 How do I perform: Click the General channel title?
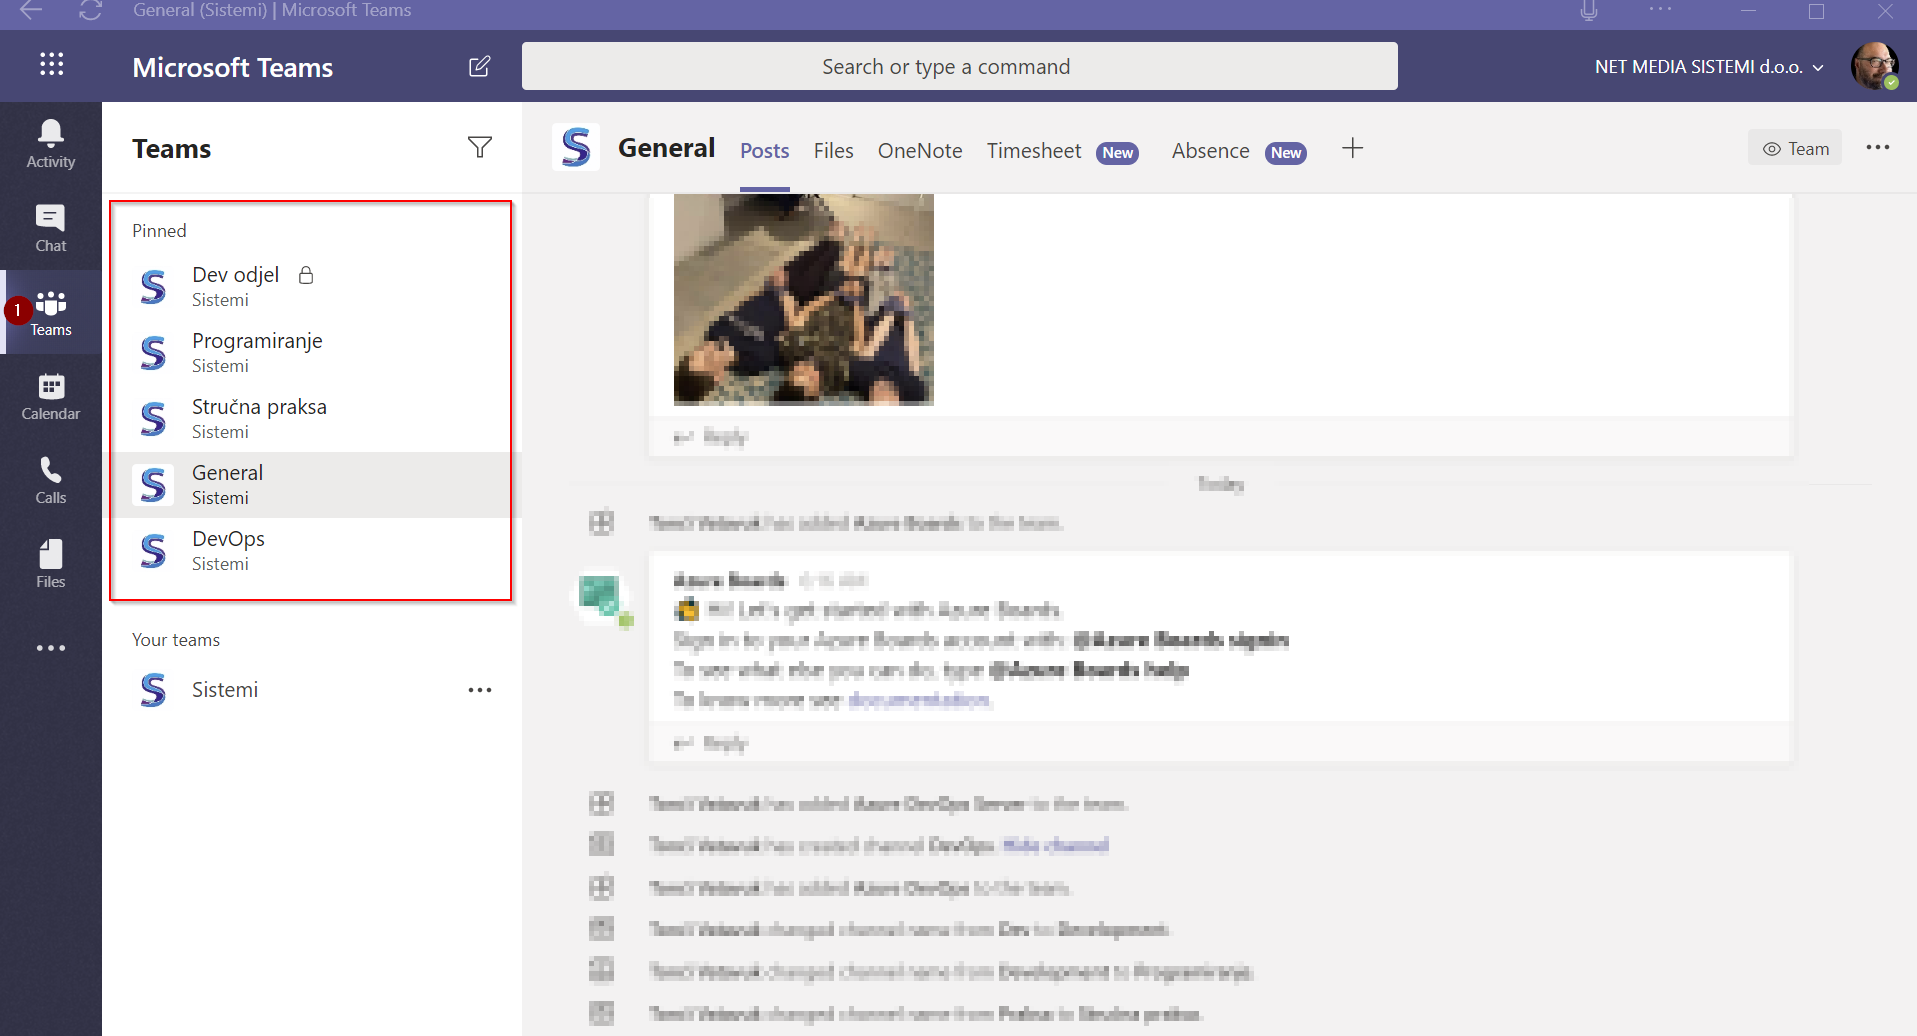(x=667, y=148)
